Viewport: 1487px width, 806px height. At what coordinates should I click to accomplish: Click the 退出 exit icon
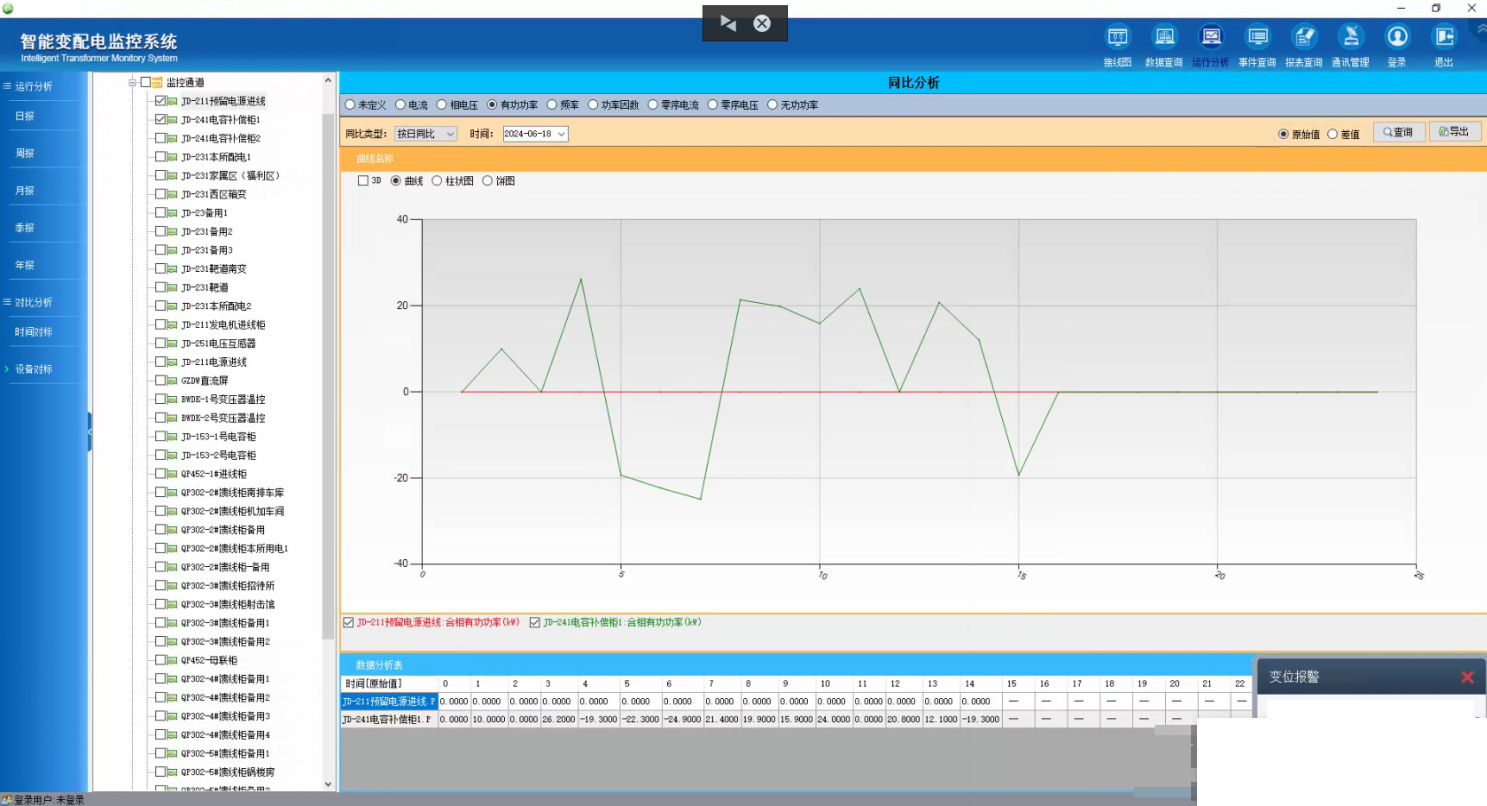1444,38
